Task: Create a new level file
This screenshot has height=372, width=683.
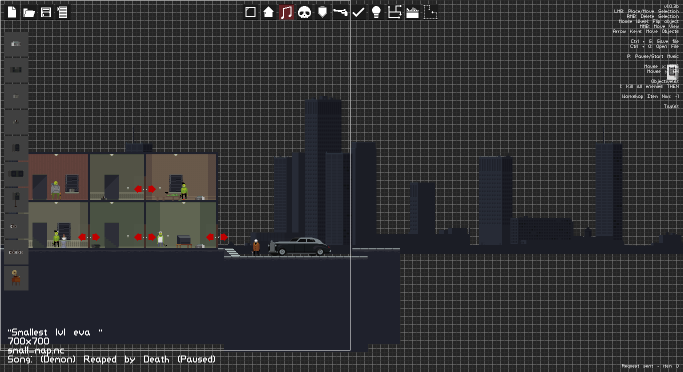Action: (x=12, y=12)
